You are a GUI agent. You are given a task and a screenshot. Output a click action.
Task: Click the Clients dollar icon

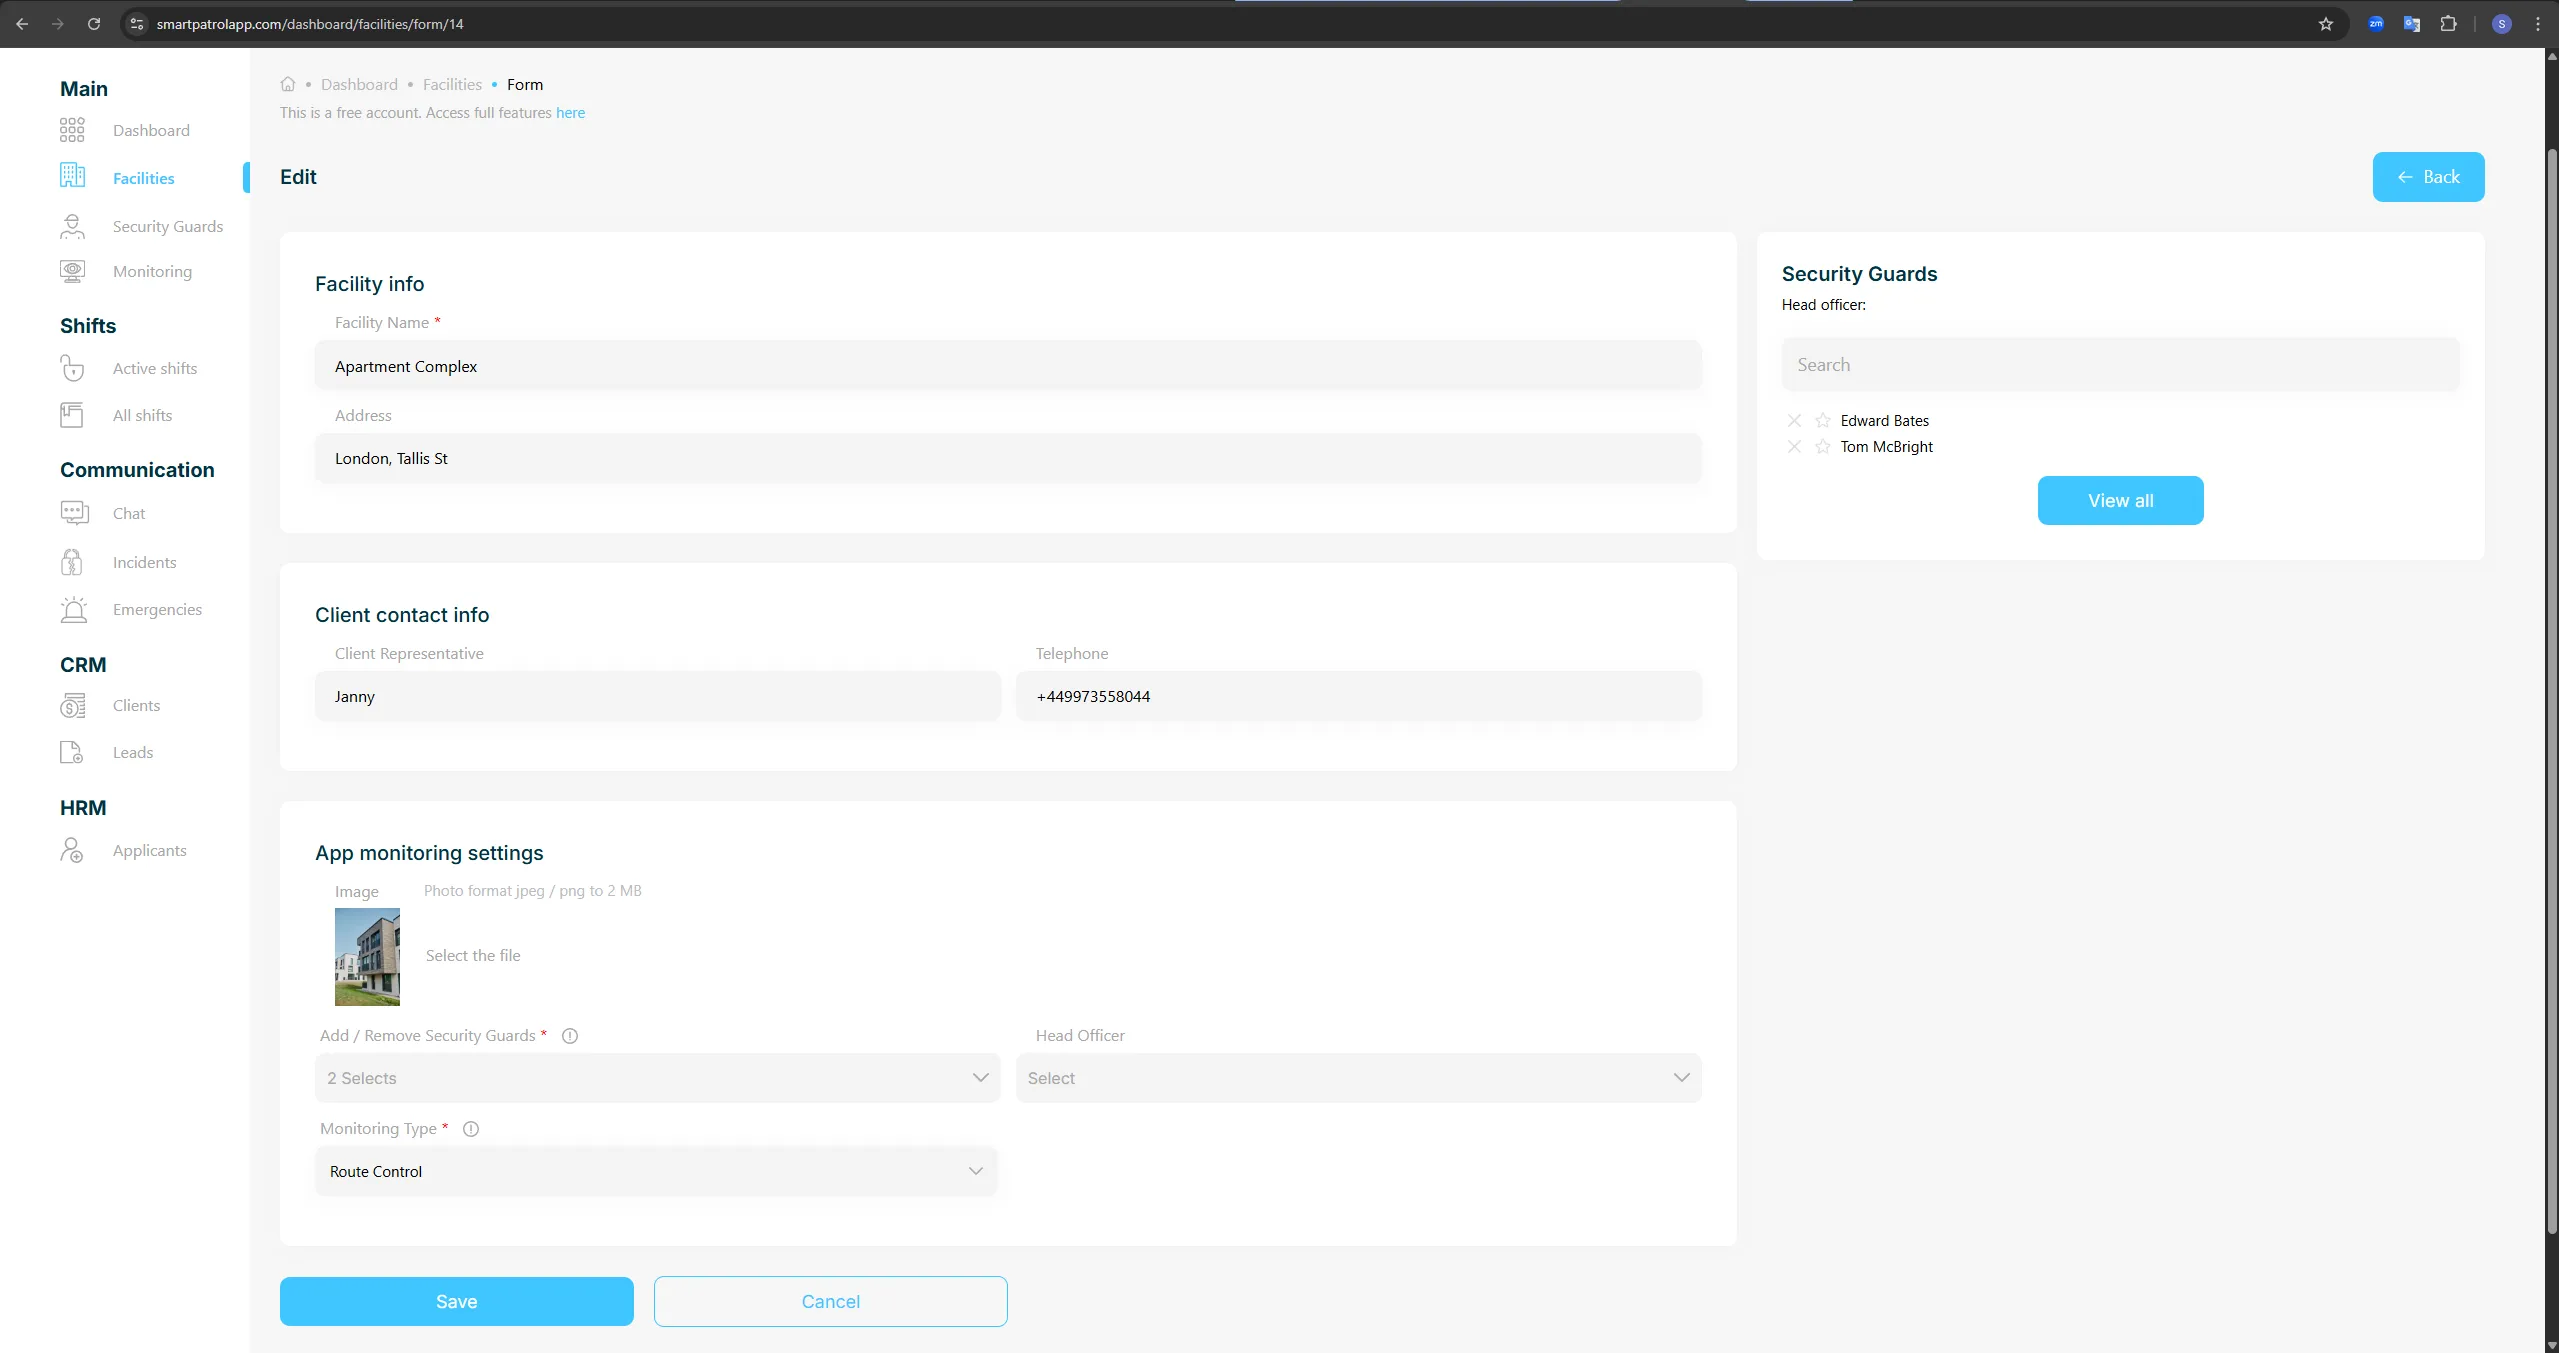tap(72, 706)
